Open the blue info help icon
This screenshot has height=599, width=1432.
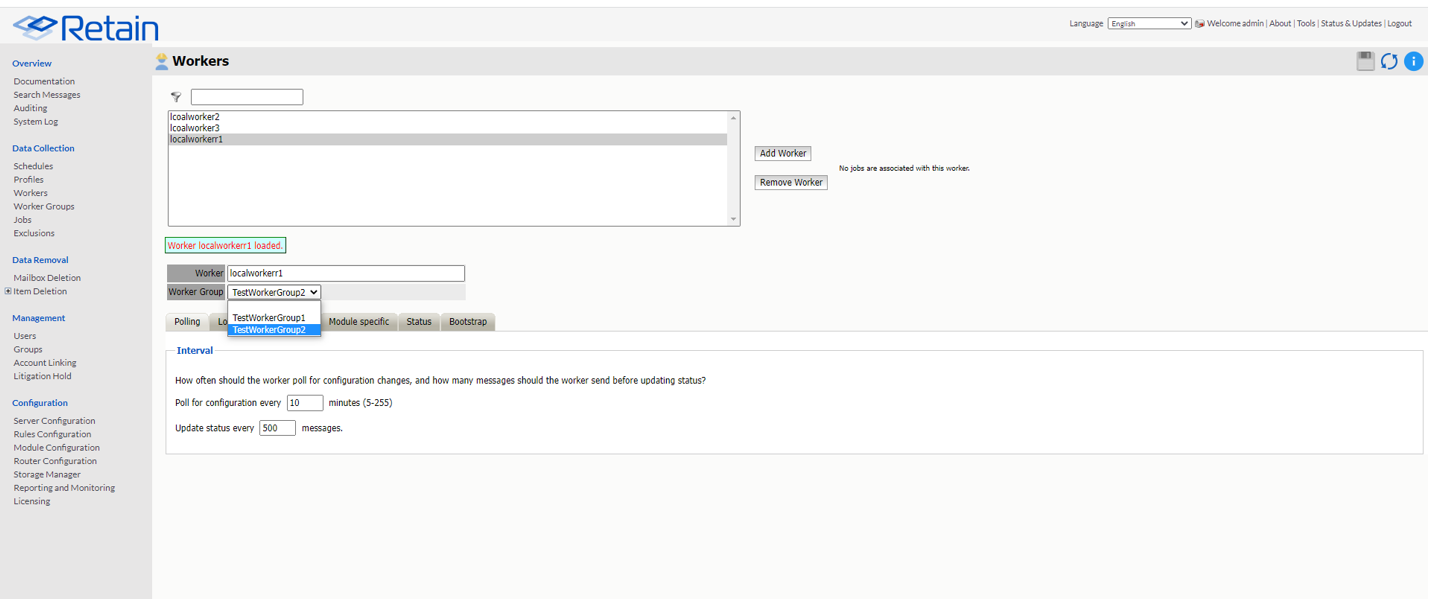[1413, 61]
